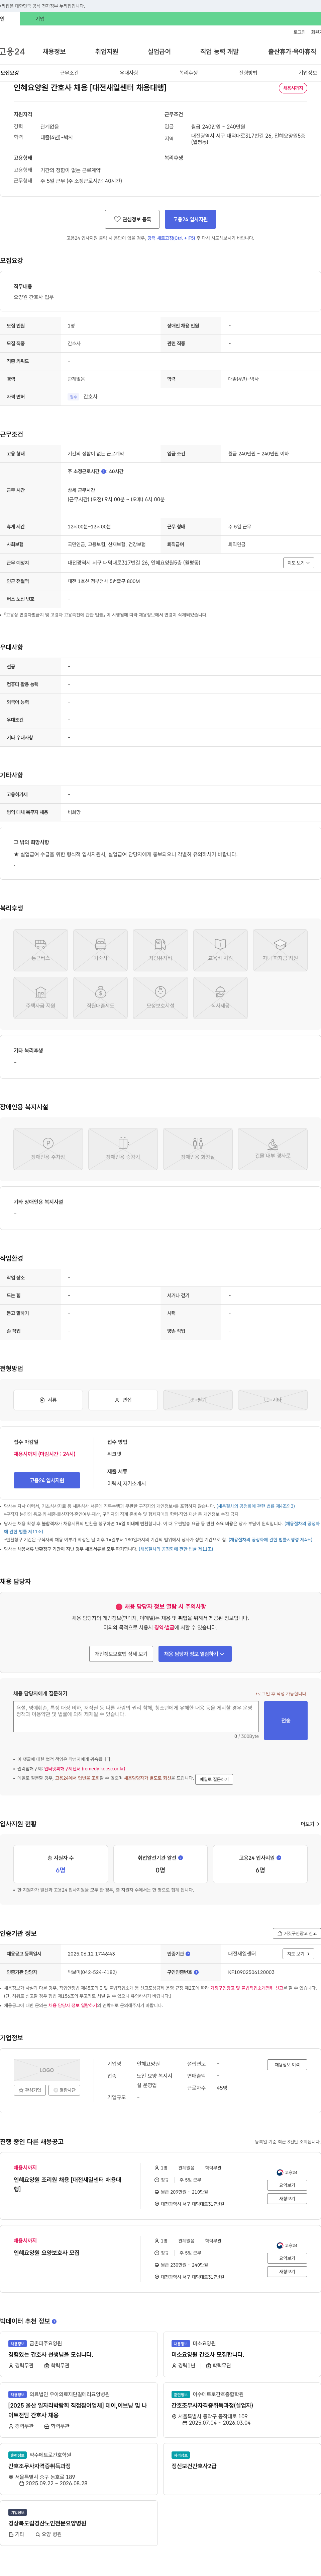Switch to the 우대사항 tab
Viewport: 321px width, 2576px height.
coord(129,73)
